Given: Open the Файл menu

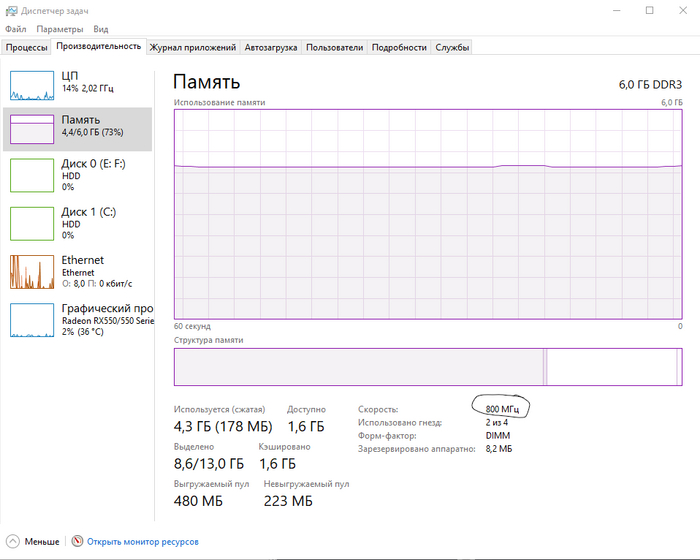Looking at the screenshot, I should (16, 29).
